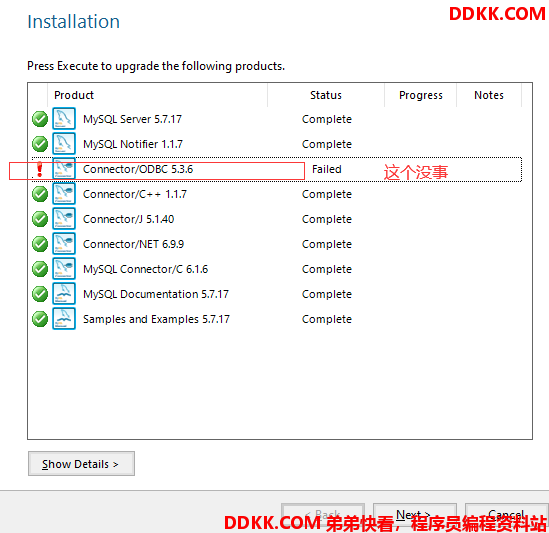This screenshot has width=549, height=533.
Task: Expand installation log with Show Details
Action: point(81,464)
